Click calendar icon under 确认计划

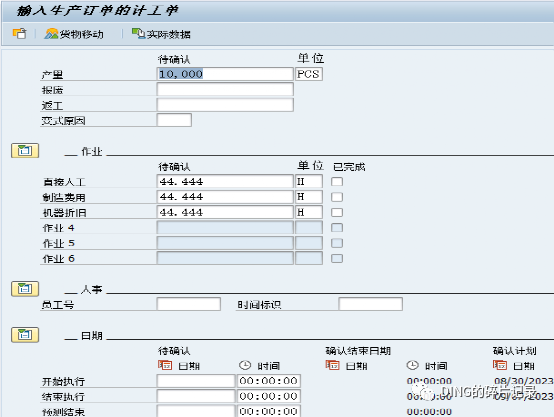pyautogui.click(x=500, y=365)
